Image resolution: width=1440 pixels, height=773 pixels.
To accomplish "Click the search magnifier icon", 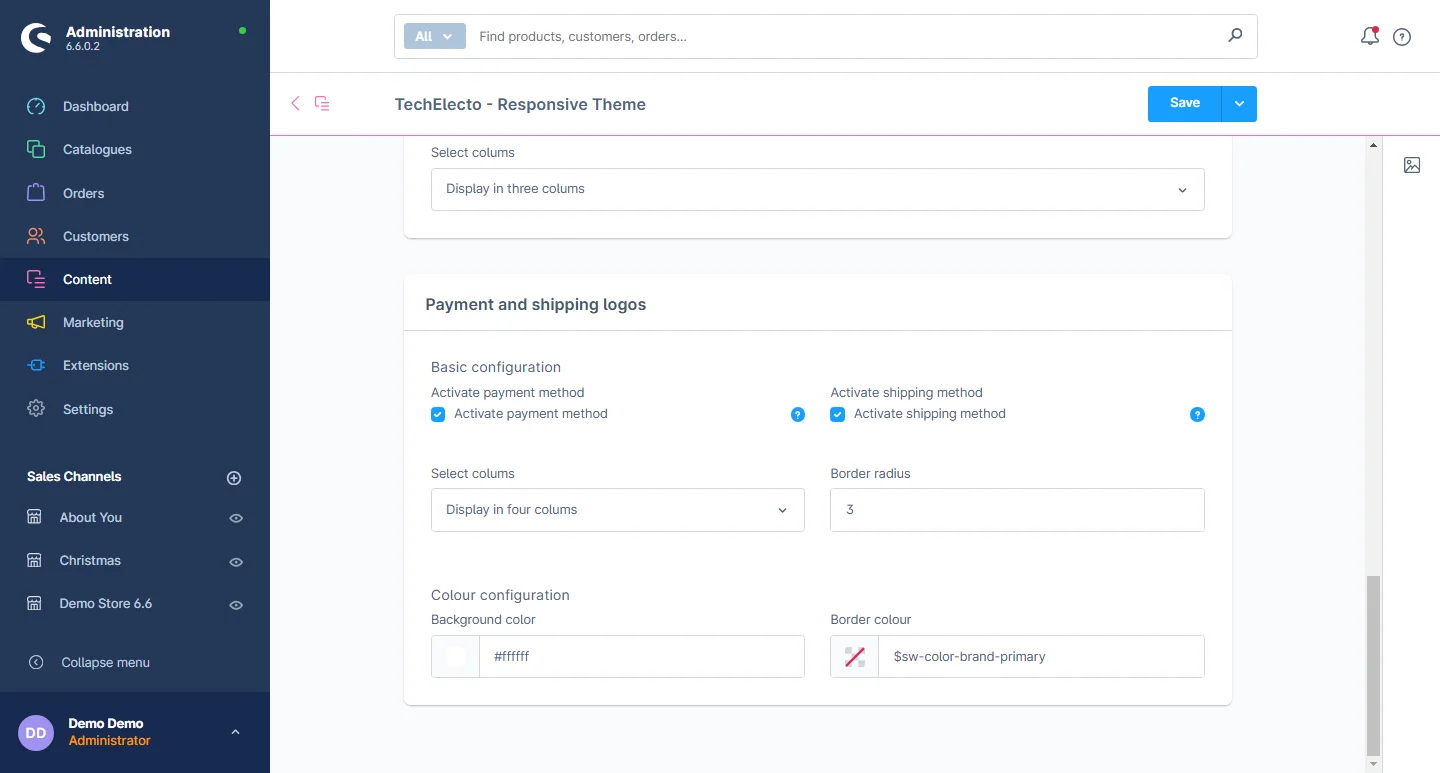I will click(1235, 36).
